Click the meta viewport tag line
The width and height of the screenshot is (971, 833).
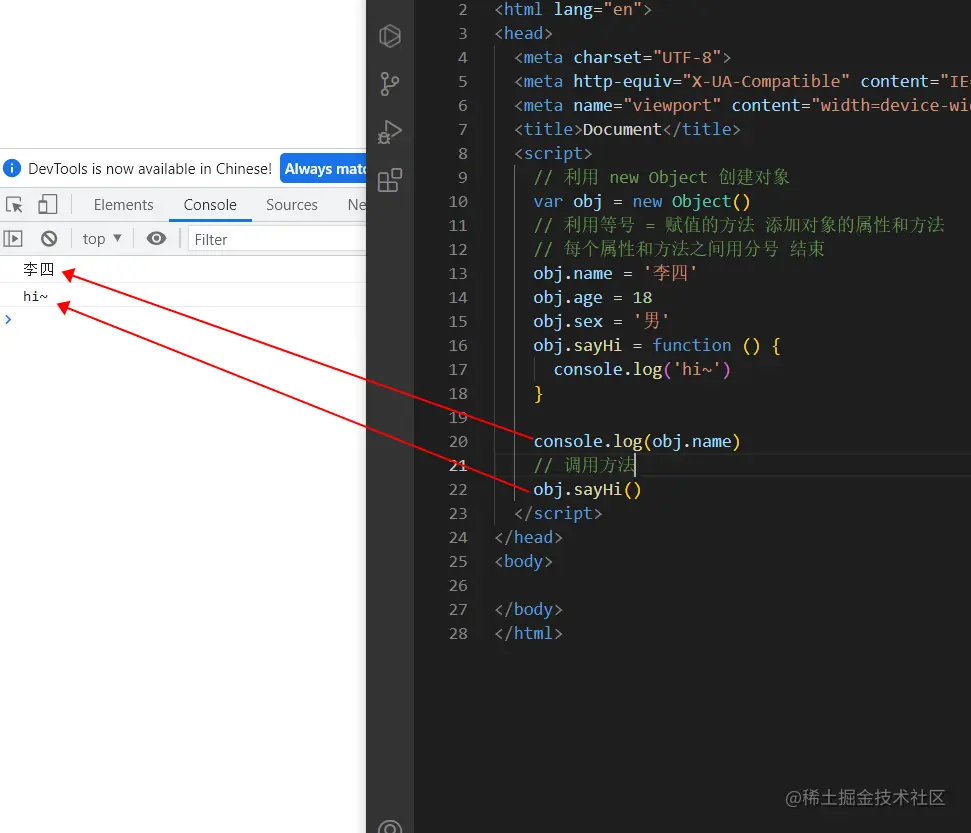pos(742,106)
